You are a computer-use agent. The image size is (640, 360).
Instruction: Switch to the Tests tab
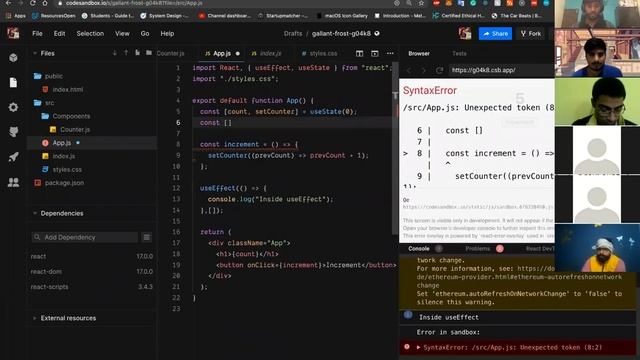(459, 53)
